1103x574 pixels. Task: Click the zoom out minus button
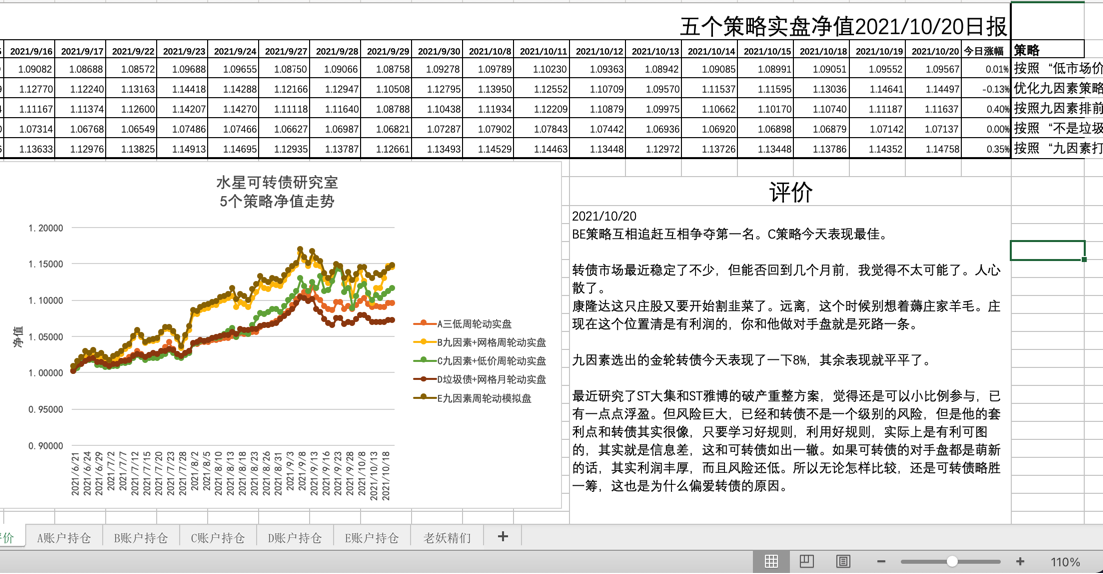point(881,562)
